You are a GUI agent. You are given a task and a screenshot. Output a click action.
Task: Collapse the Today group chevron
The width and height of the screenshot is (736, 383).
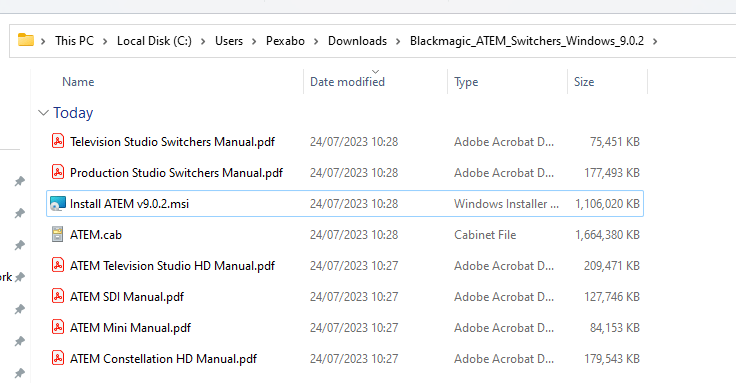(43, 113)
